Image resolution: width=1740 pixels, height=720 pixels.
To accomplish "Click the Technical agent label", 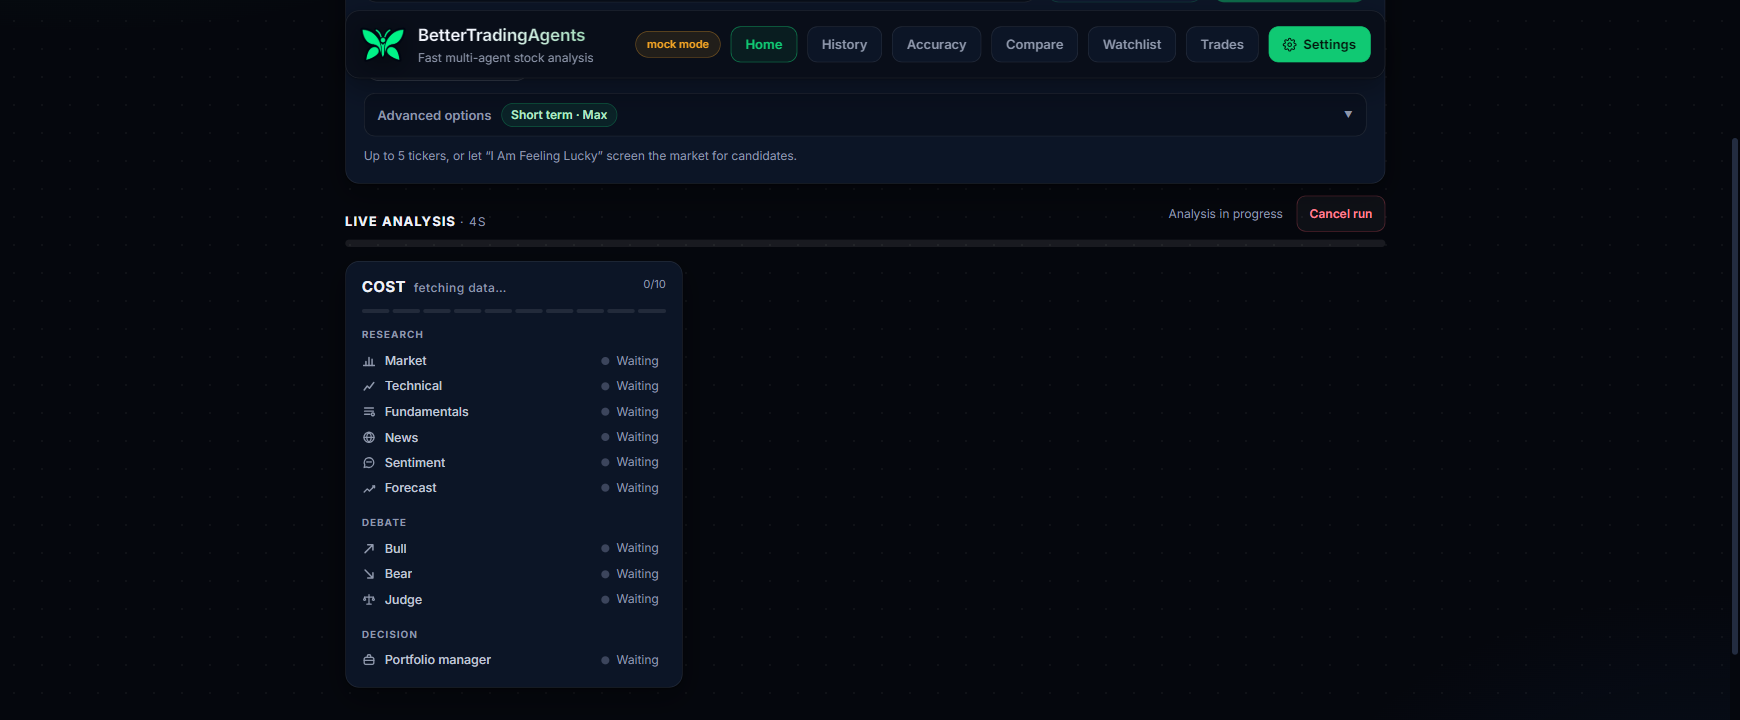I will tap(413, 386).
